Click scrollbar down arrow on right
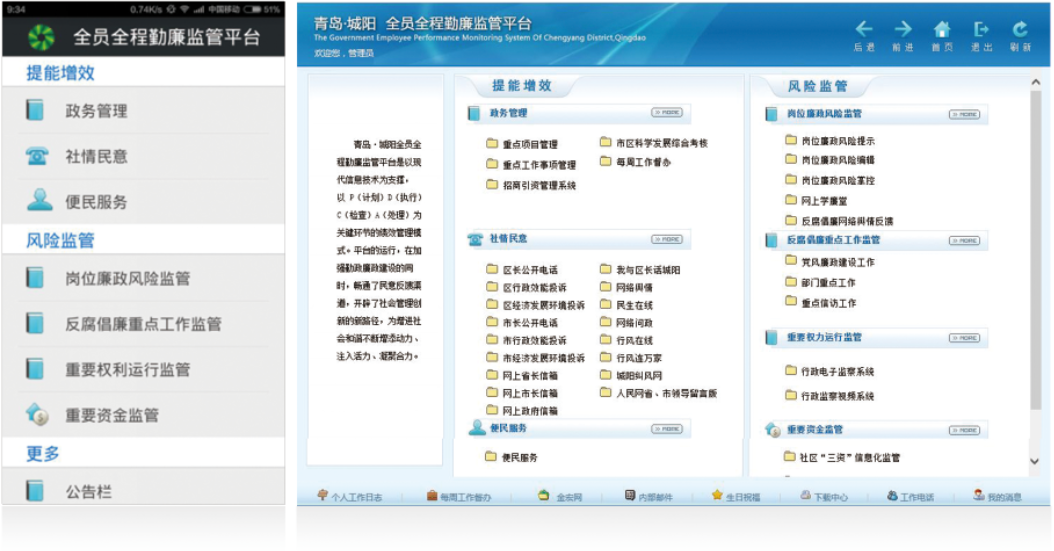Image resolution: width=1054 pixels, height=551 pixels. (1035, 462)
